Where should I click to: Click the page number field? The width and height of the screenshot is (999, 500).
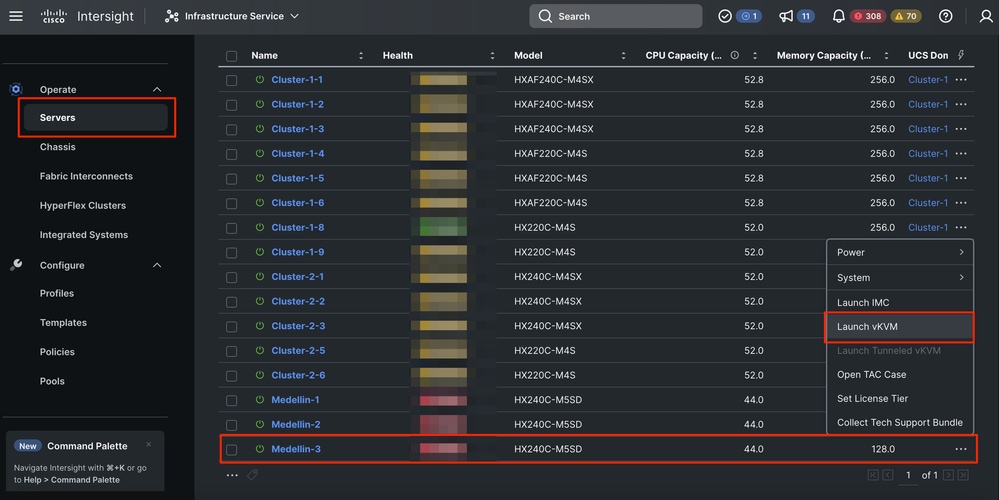click(908, 476)
